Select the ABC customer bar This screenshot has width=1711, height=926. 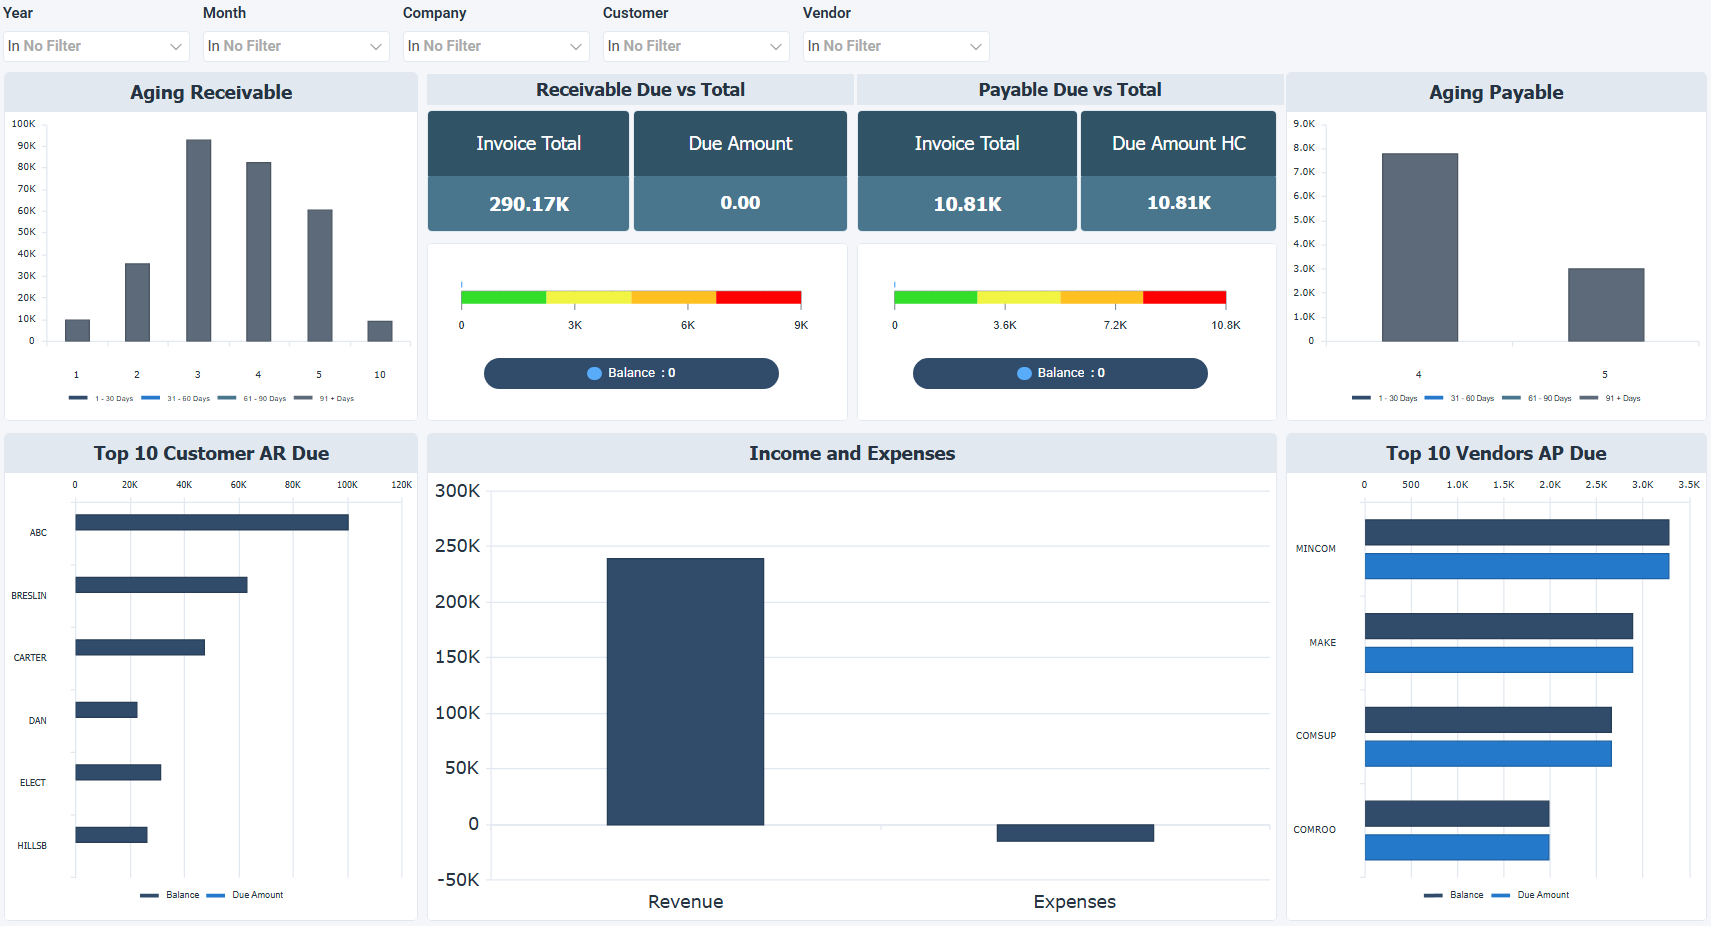point(212,522)
